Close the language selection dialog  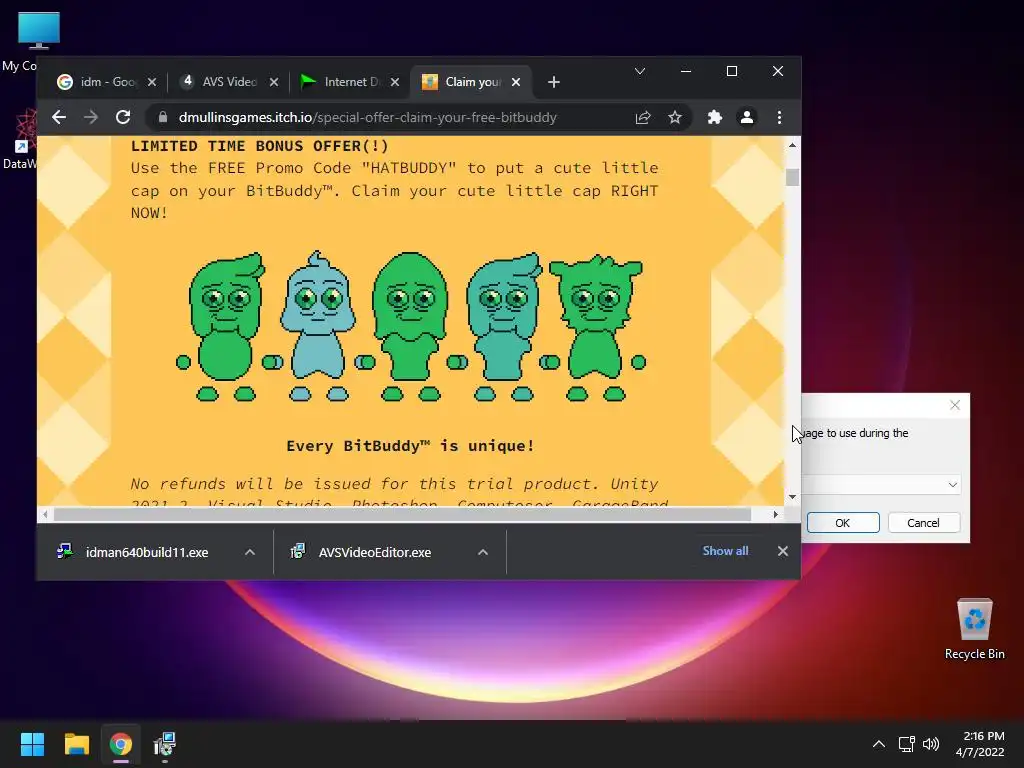click(x=955, y=406)
